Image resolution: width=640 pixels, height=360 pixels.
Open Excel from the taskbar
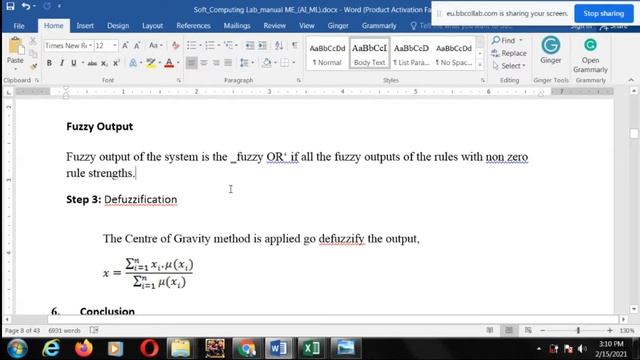311,348
